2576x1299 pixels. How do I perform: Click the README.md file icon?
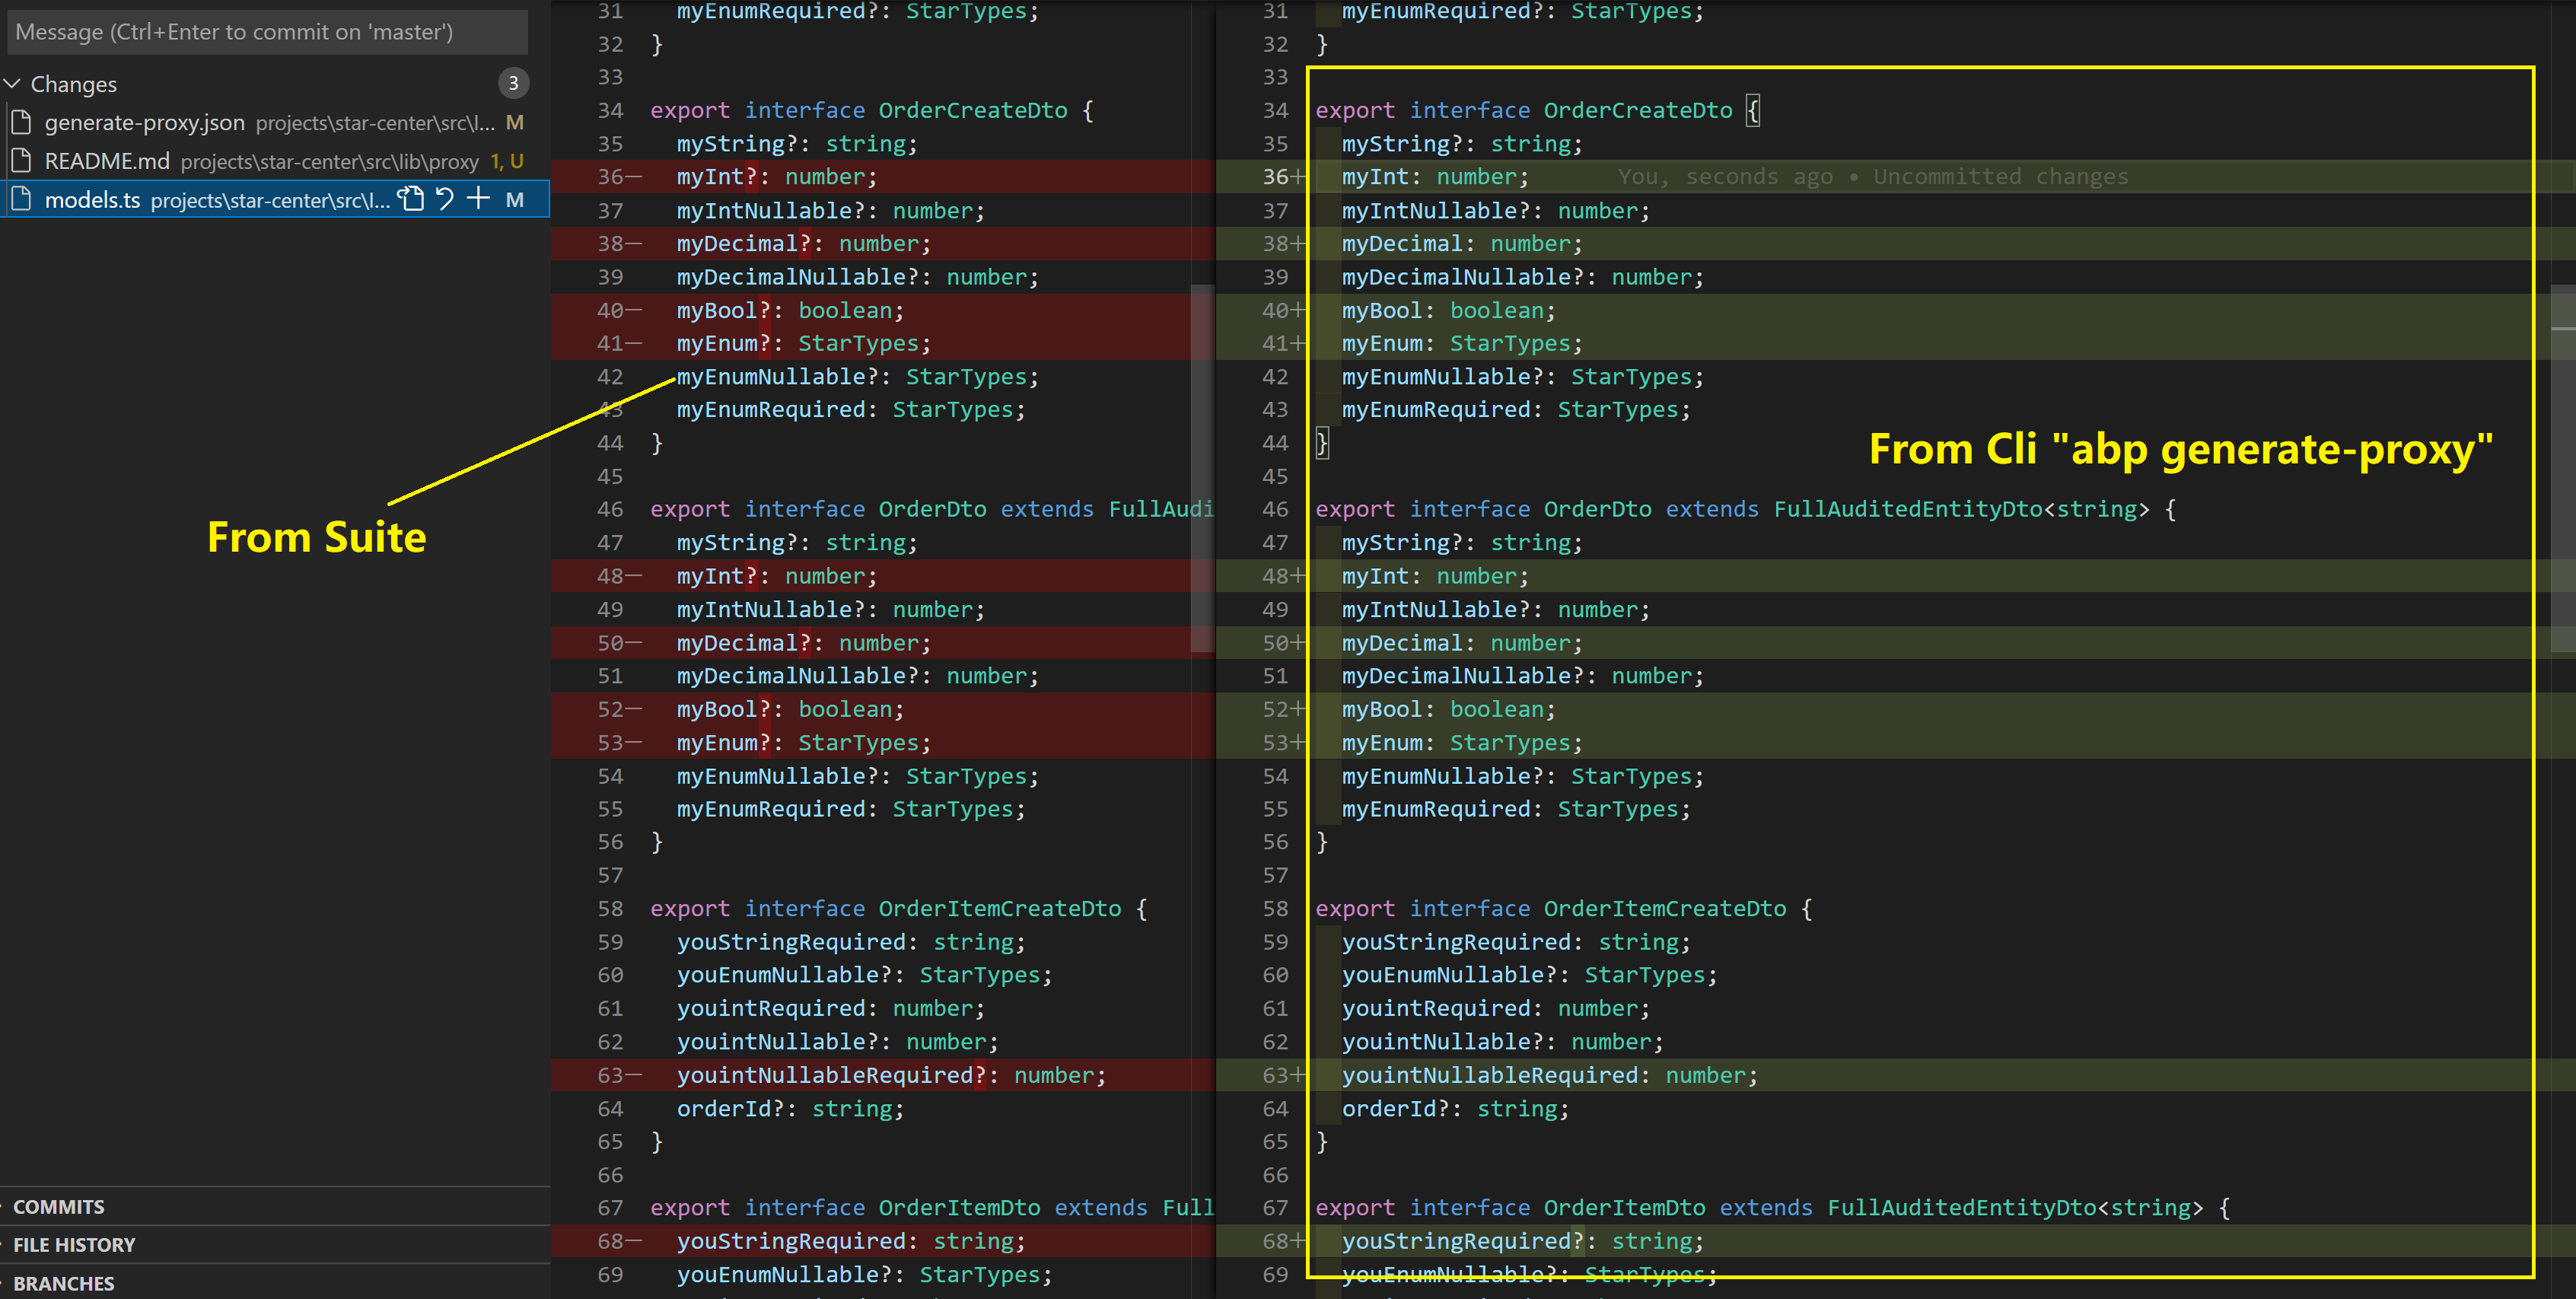pyautogui.click(x=21, y=161)
